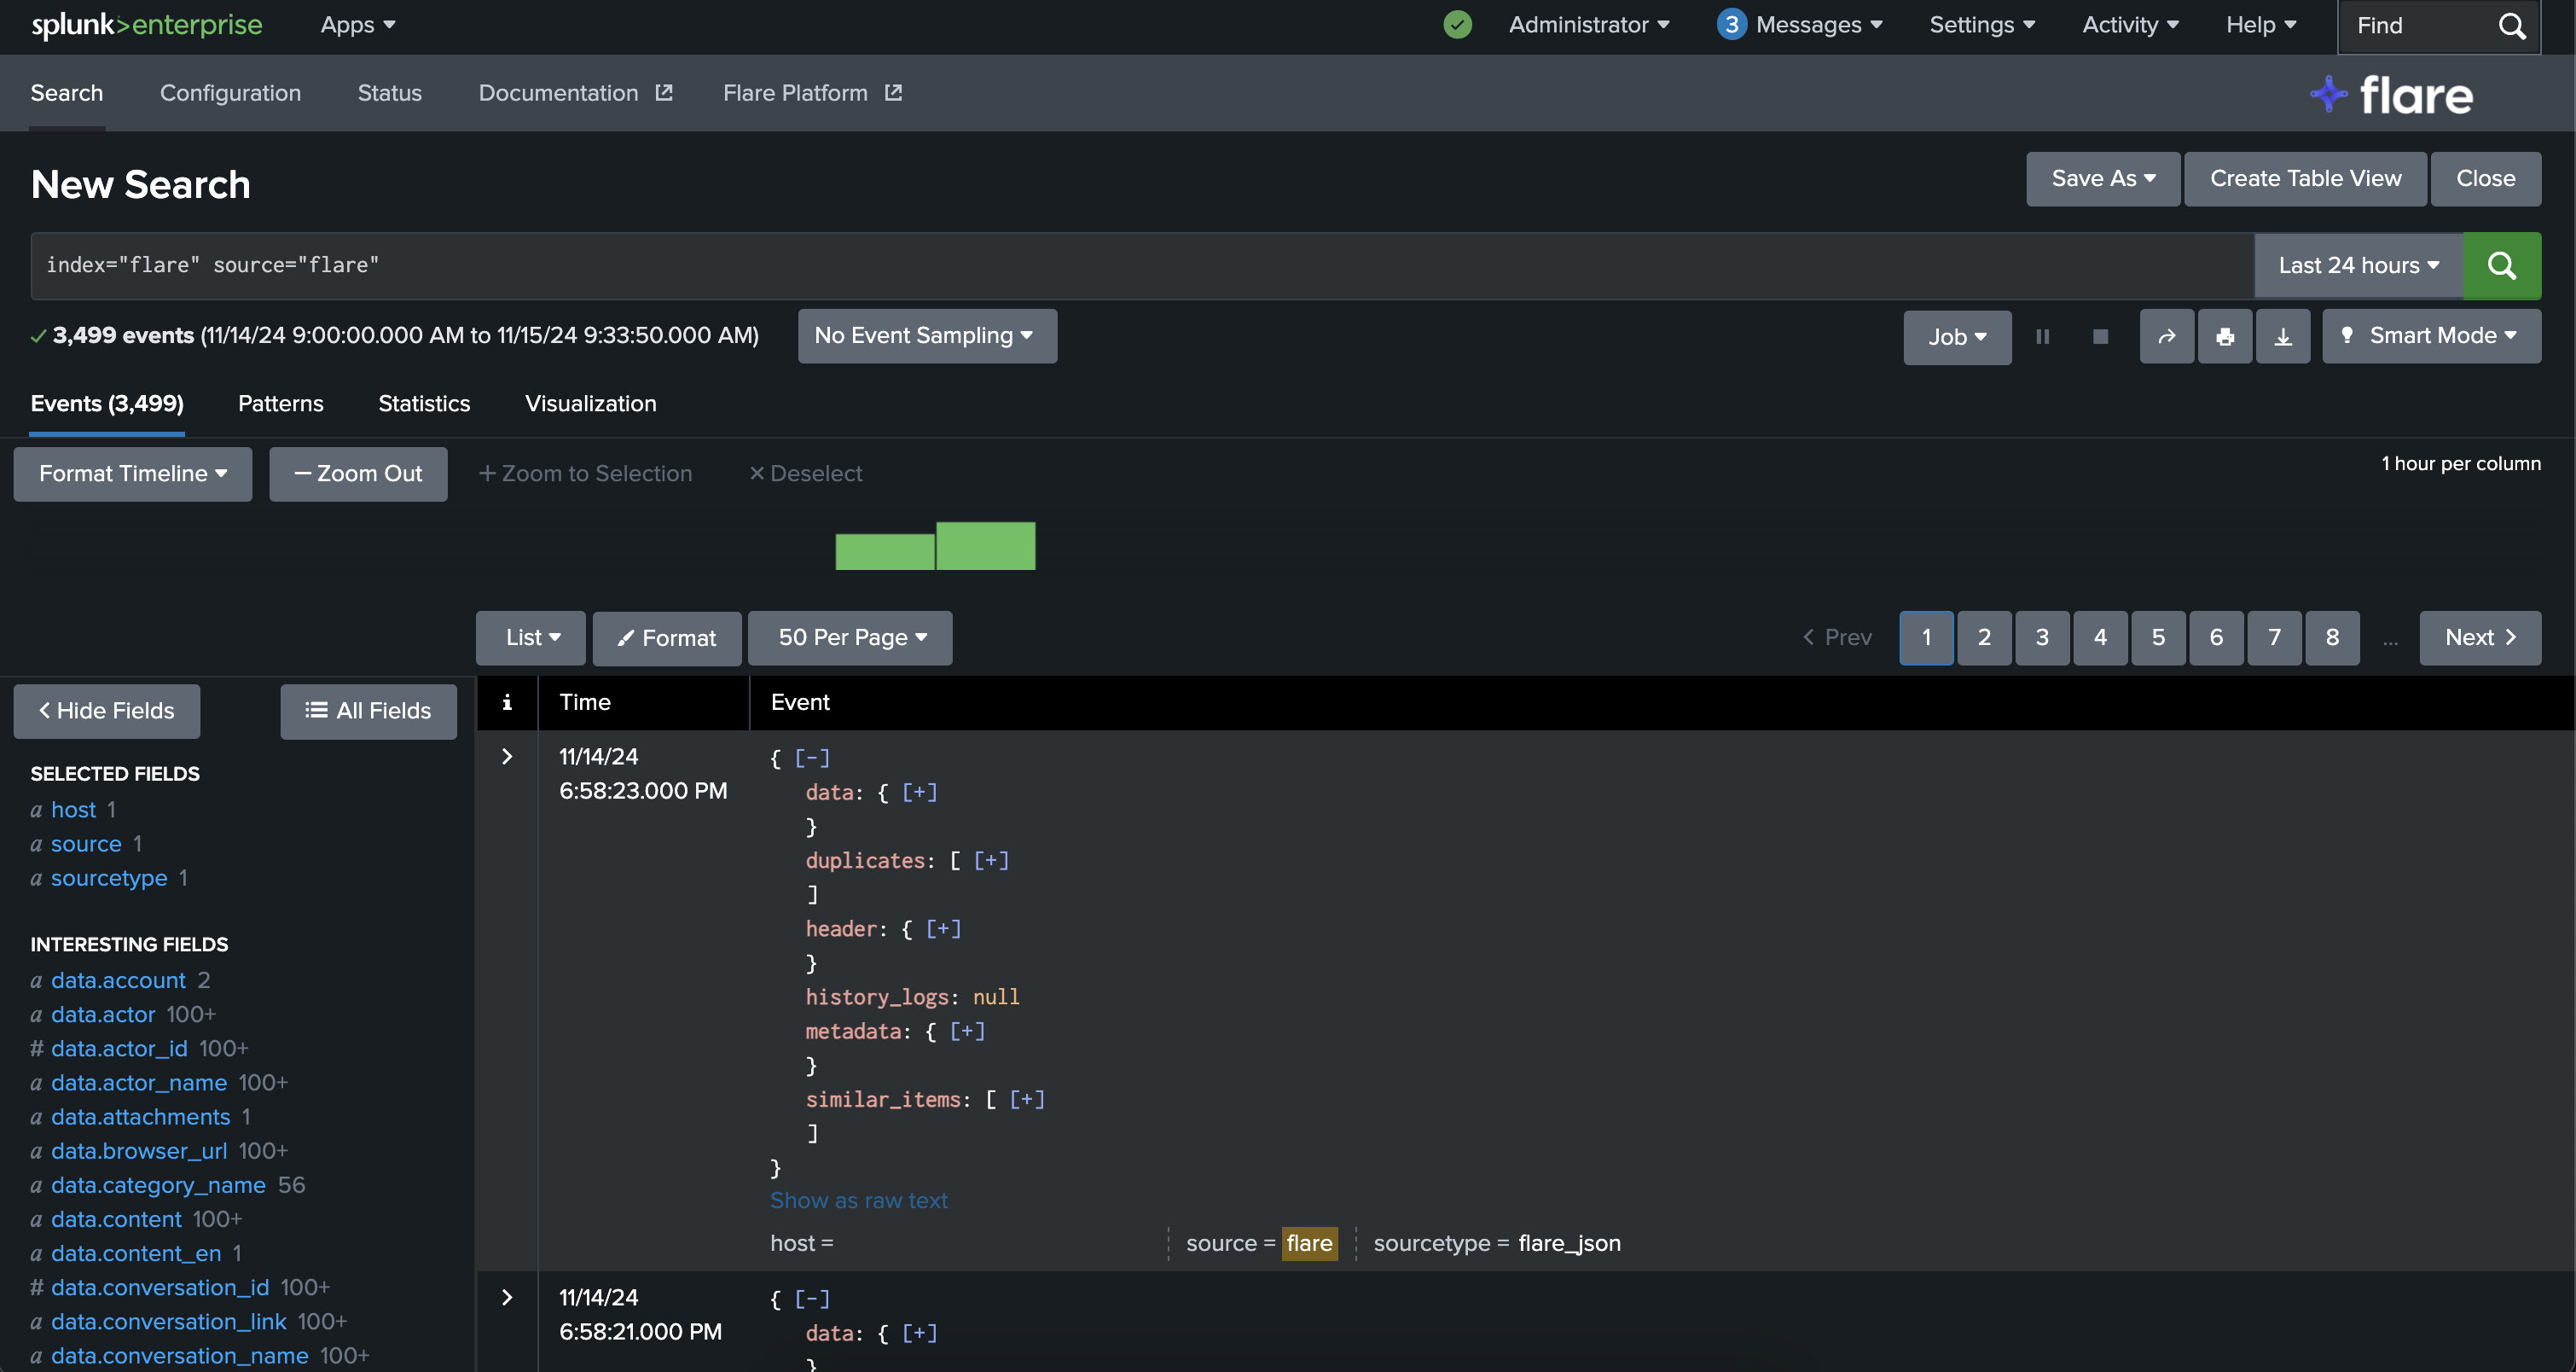This screenshot has height=1372, width=2576.
Task: Export search results with download icon
Action: coord(2283,337)
